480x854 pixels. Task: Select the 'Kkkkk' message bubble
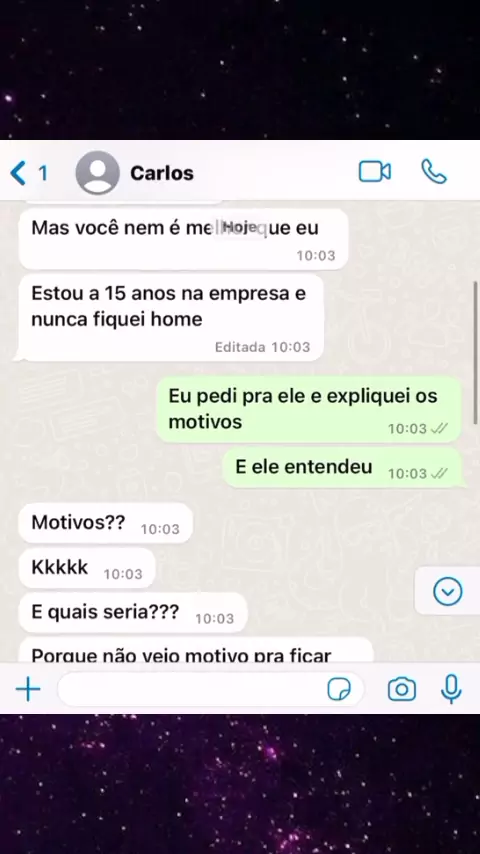(x=87, y=568)
